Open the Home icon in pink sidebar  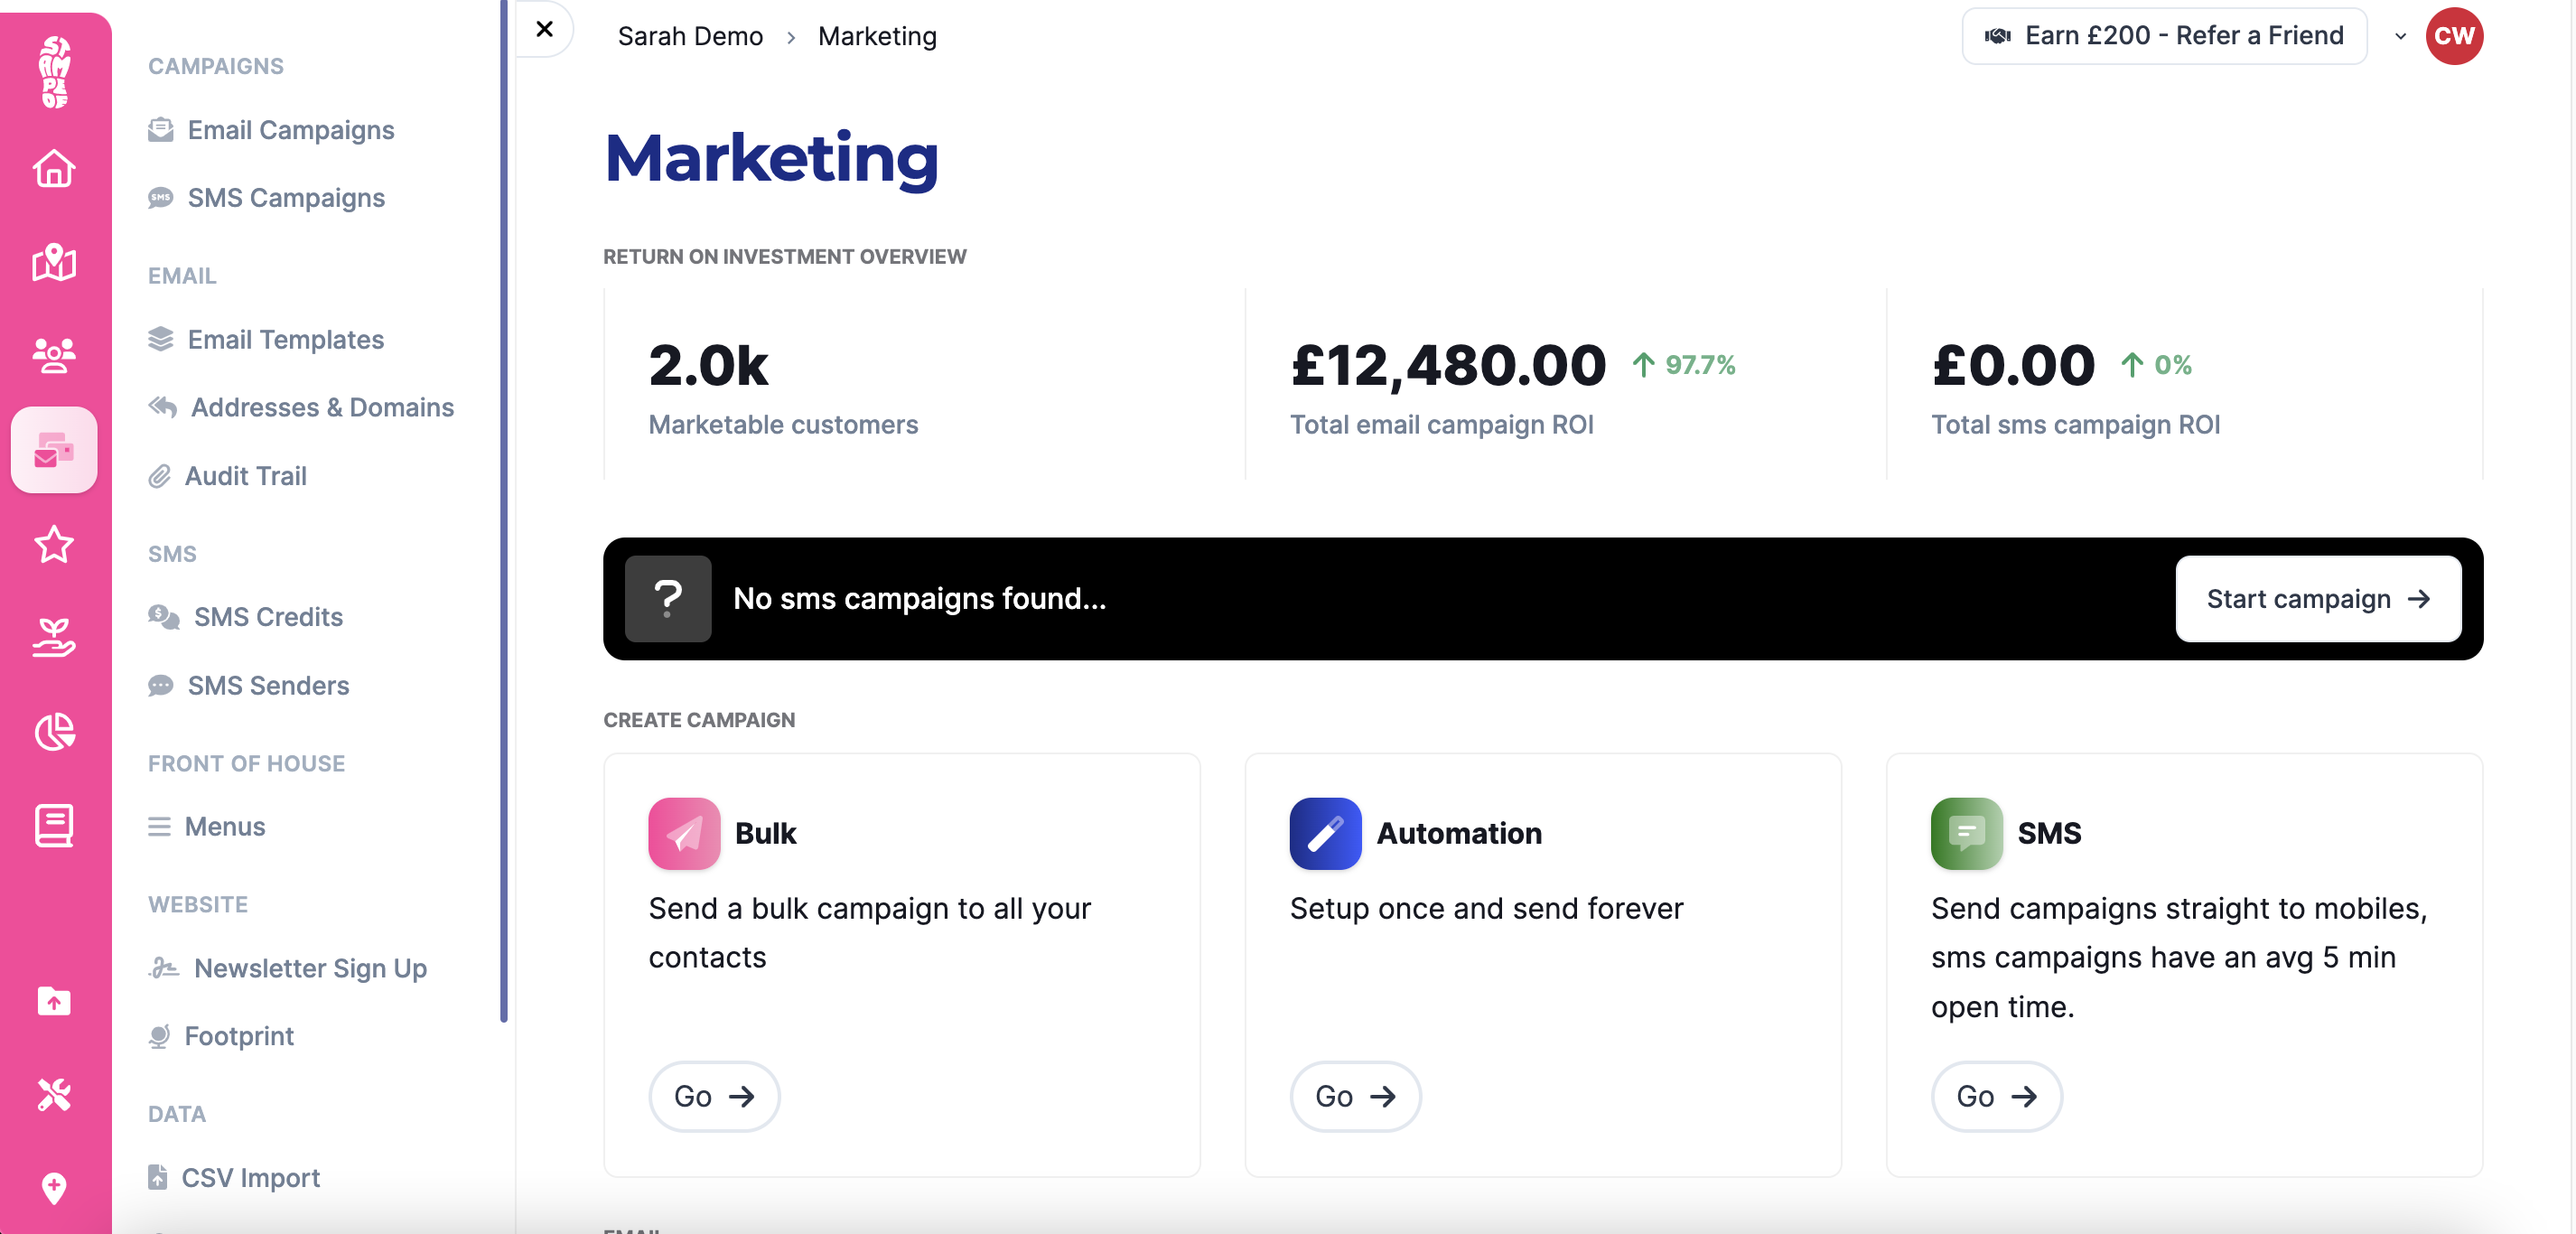click(x=54, y=168)
